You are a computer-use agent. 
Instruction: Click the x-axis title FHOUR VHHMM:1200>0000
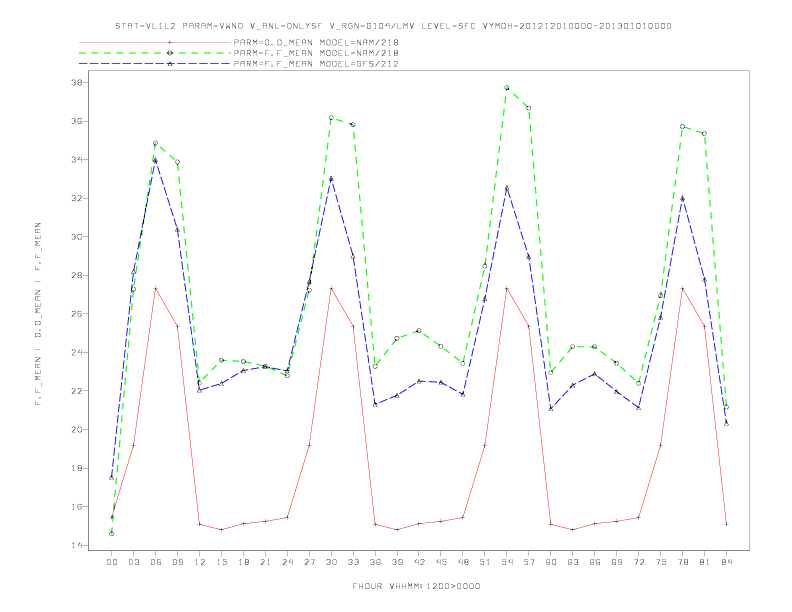[x=416, y=586]
